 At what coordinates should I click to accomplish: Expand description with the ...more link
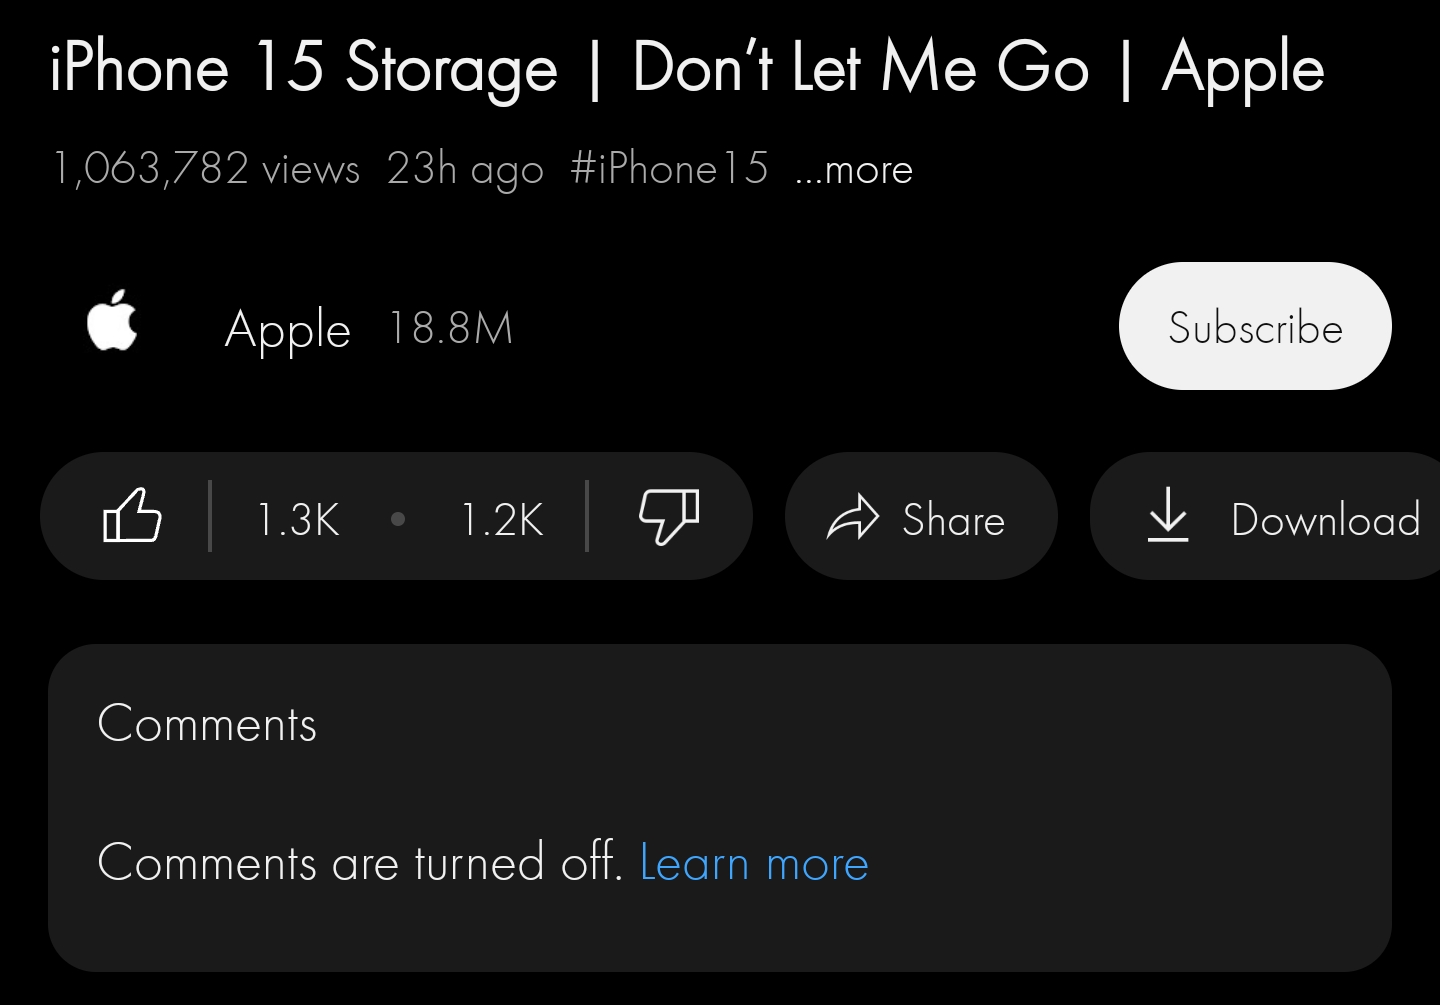click(x=854, y=170)
